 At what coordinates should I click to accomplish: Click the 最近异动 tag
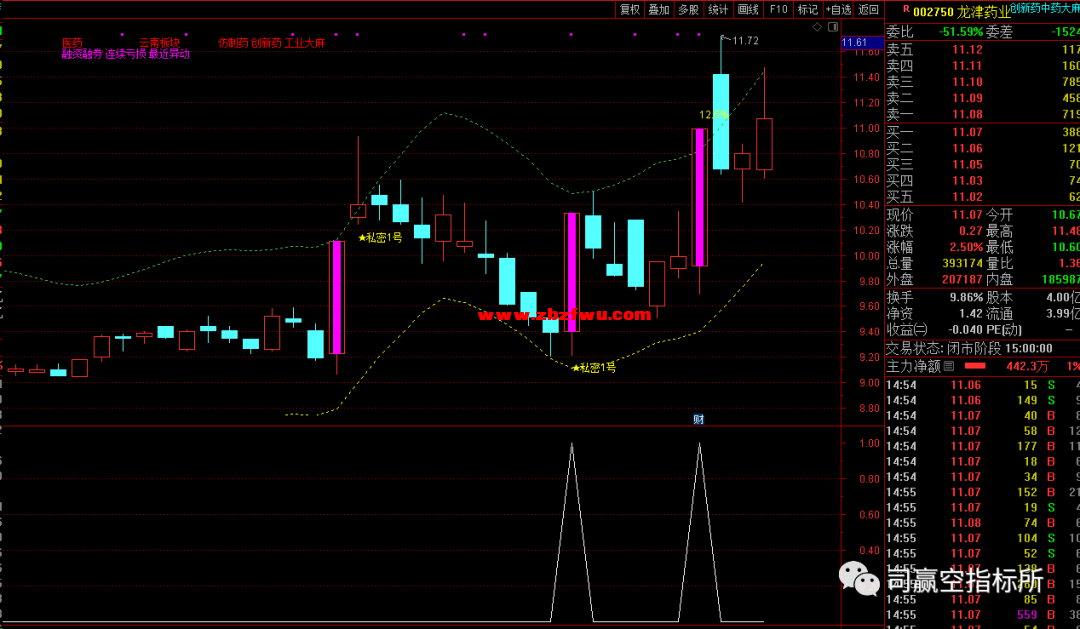(x=169, y=54)
